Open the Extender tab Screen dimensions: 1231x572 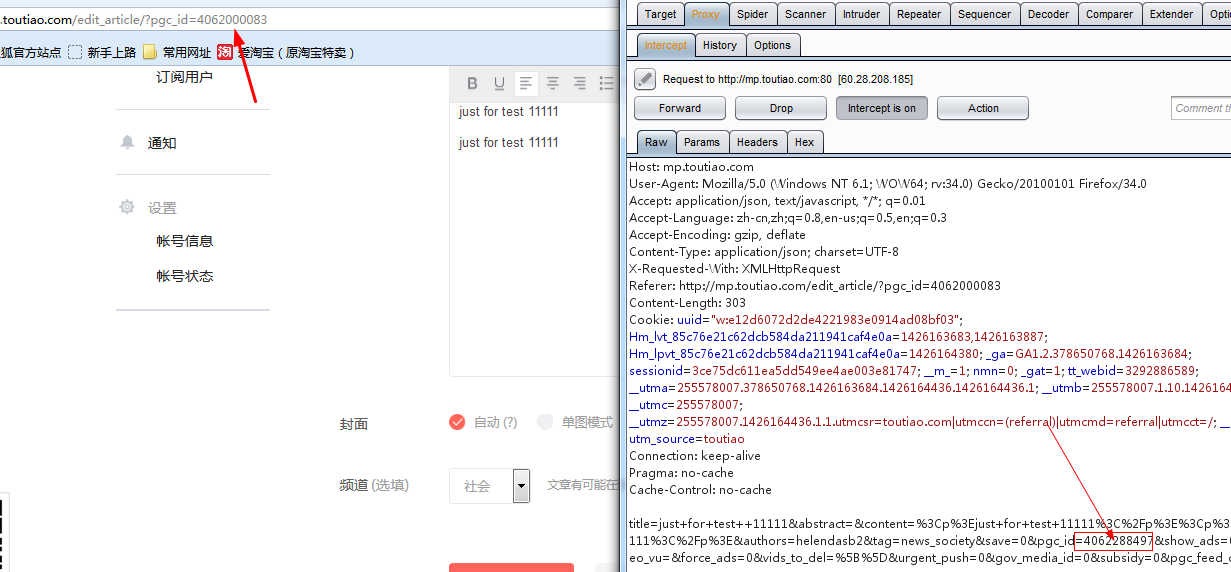(x=1172, y=14)
